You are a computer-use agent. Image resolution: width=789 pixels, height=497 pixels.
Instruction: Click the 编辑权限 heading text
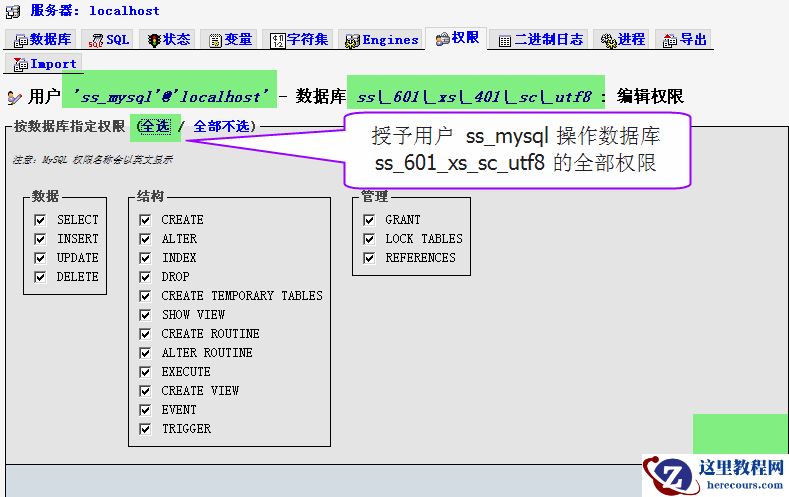click(x=650, y=96)
